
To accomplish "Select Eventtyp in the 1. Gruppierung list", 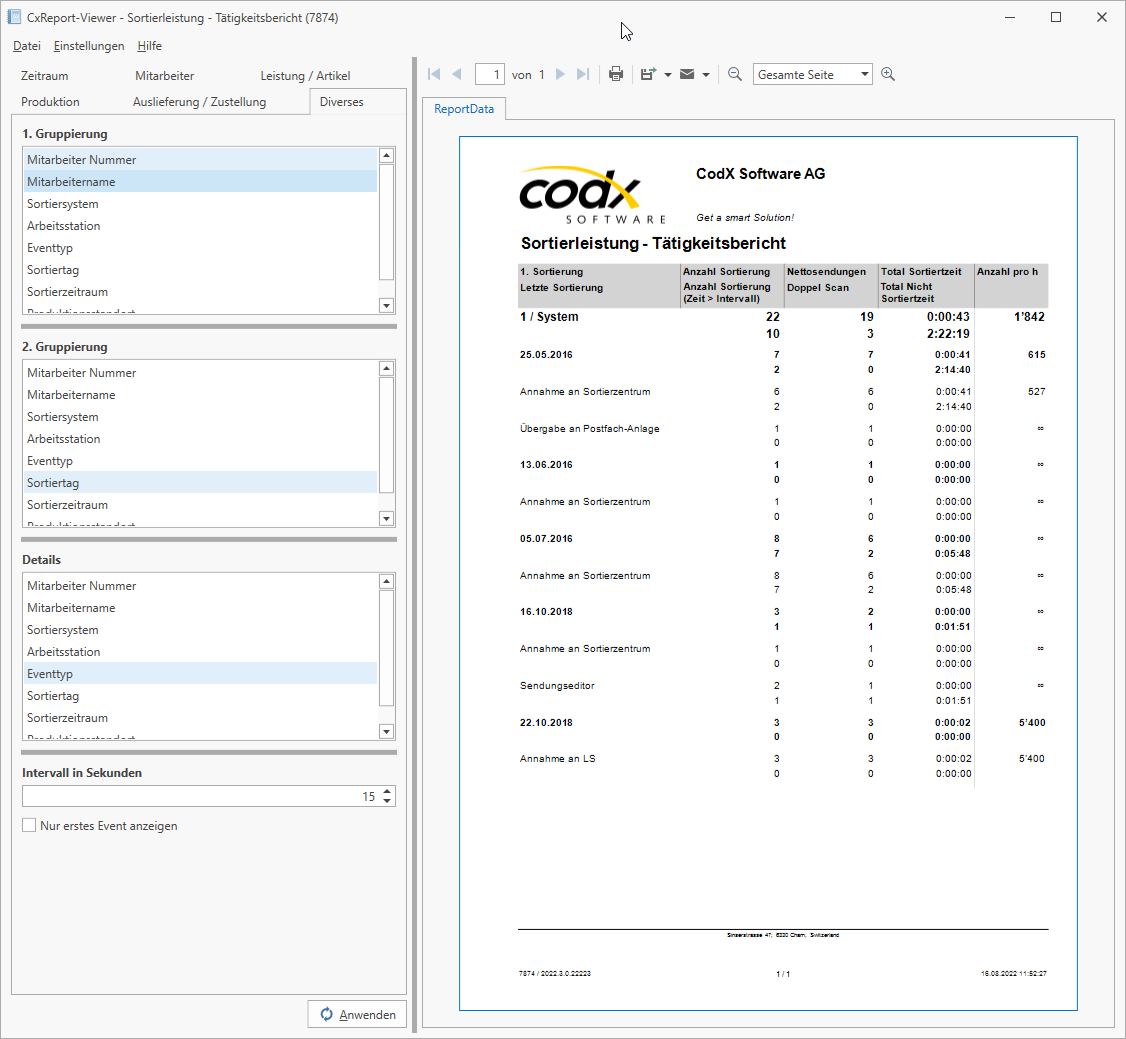I will click(200, 248).
